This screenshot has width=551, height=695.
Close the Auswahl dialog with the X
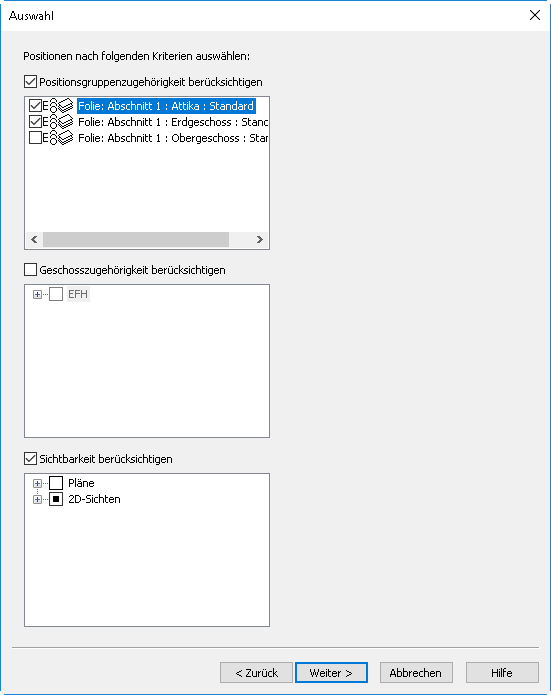(535, 15)
